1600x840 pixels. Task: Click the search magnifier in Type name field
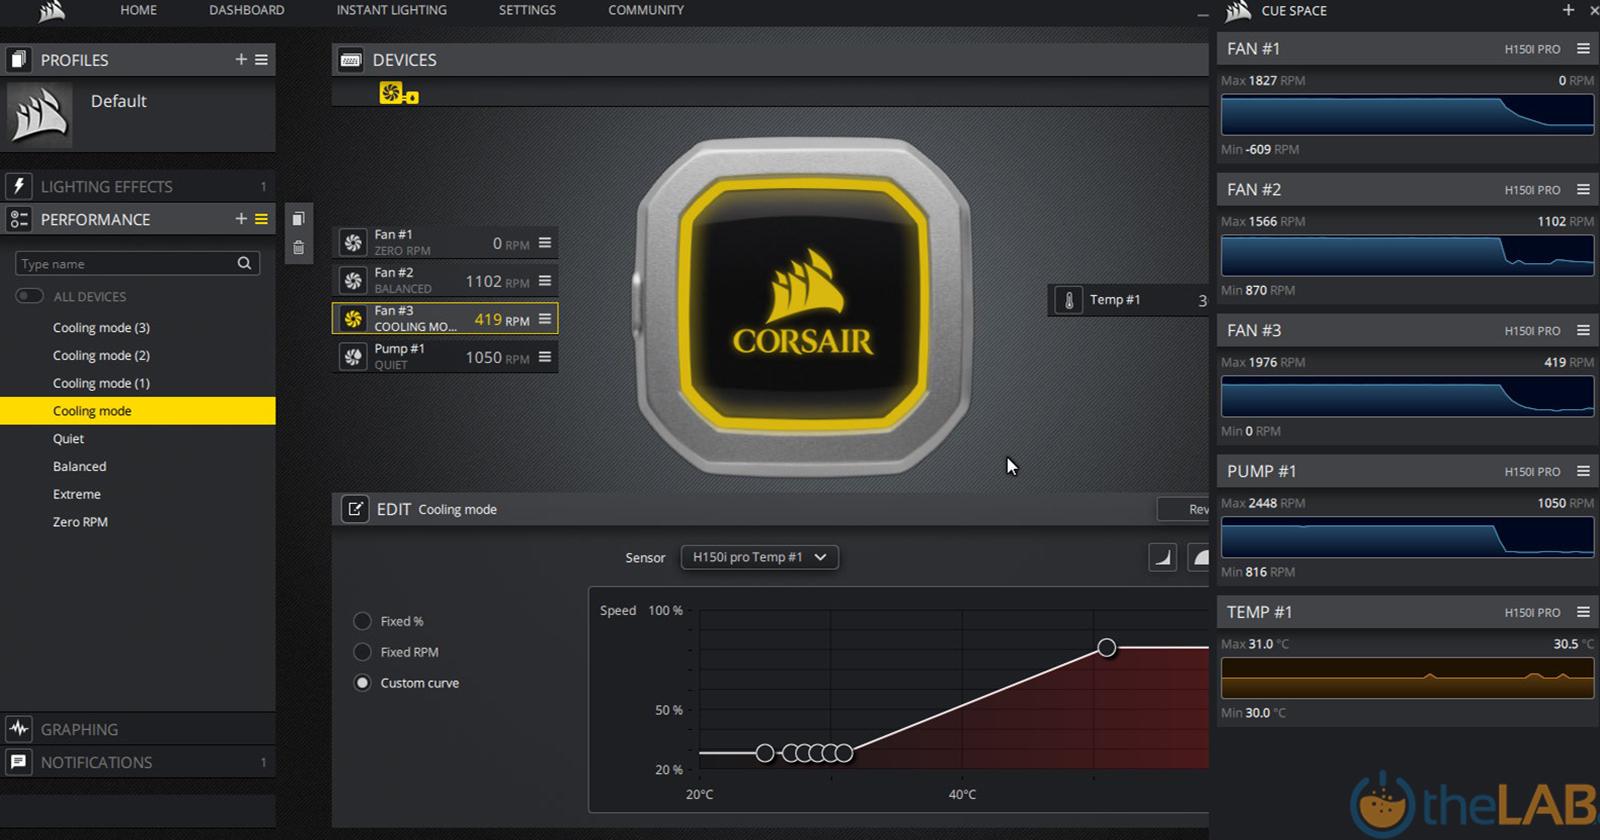(244, 263)
